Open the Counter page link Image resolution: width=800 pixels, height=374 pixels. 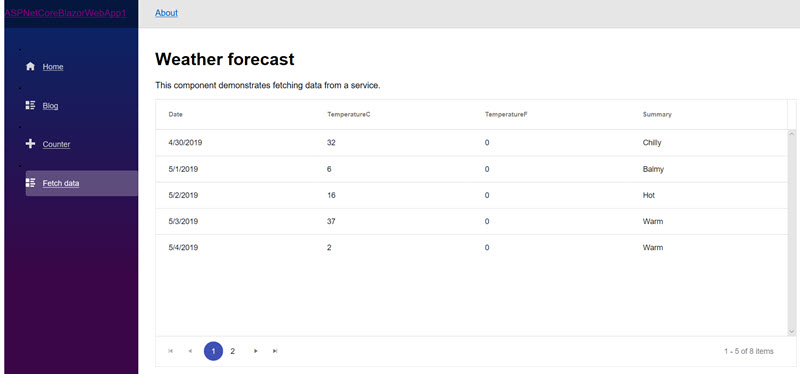coord(57,144)
